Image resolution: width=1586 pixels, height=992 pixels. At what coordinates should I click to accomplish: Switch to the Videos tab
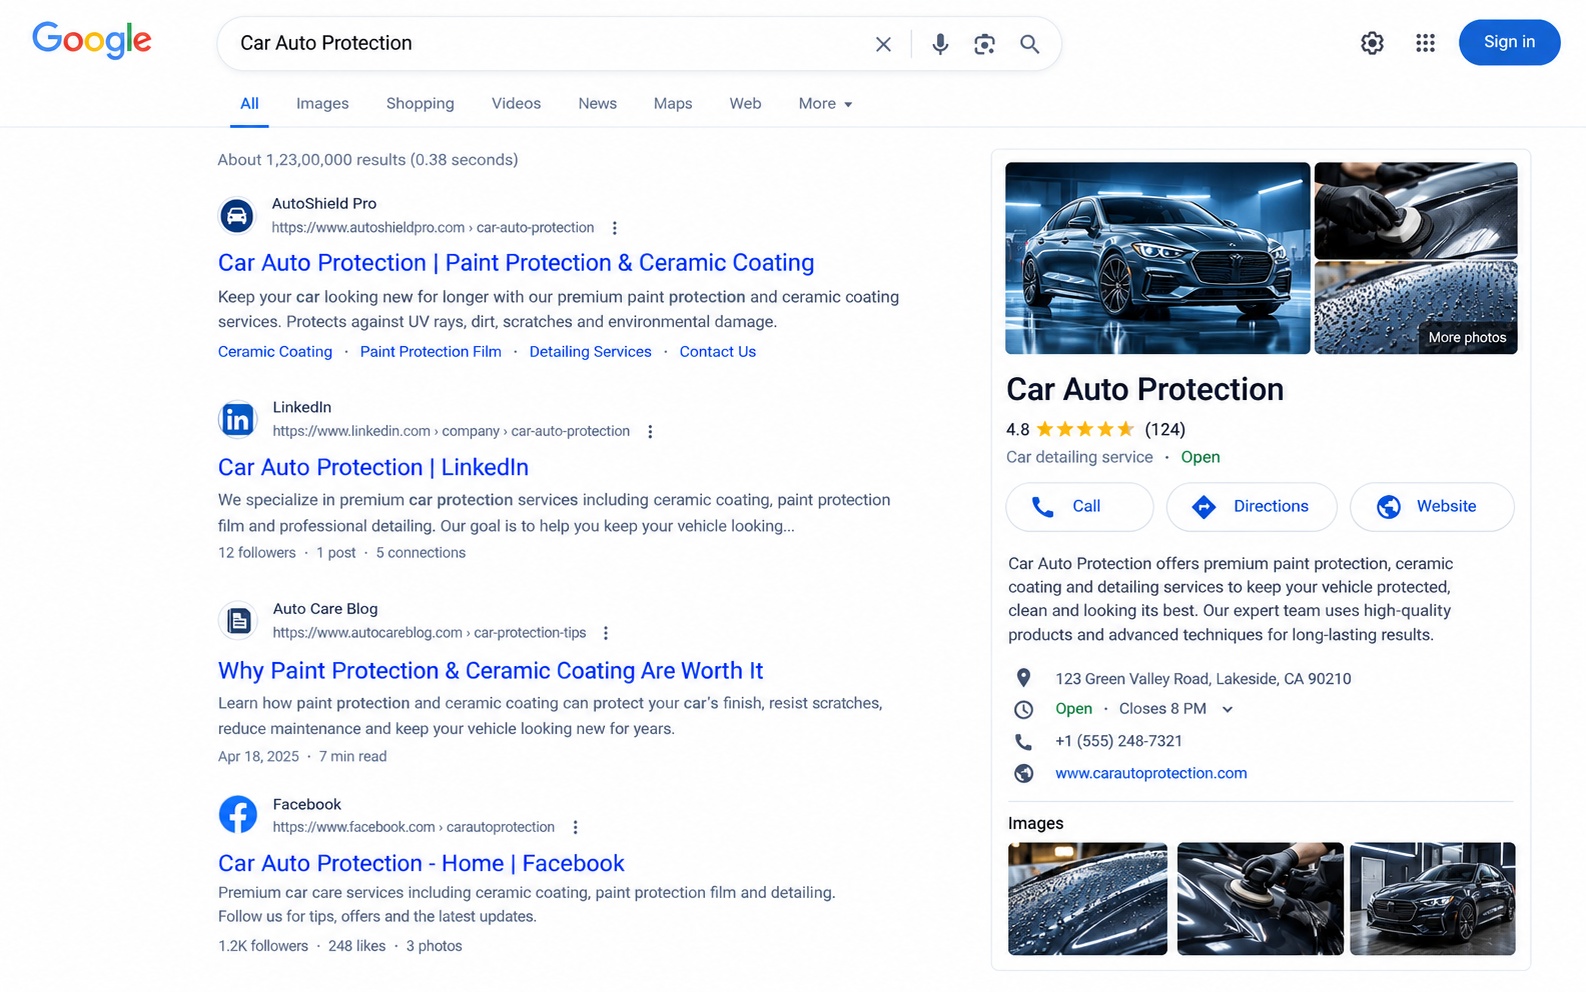pyautogui.click(x=516, y=103)
